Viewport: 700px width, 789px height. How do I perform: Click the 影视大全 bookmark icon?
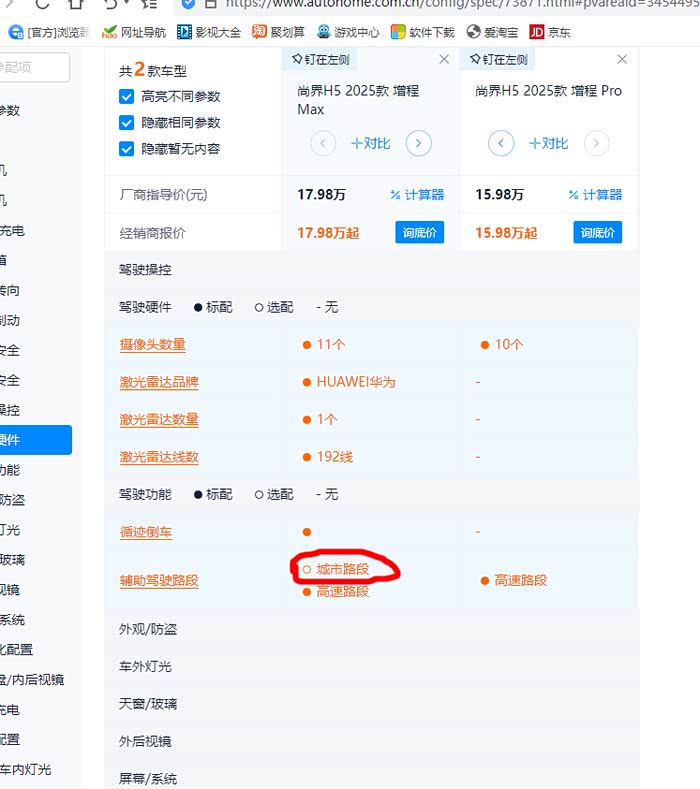[x=184, y=32]
